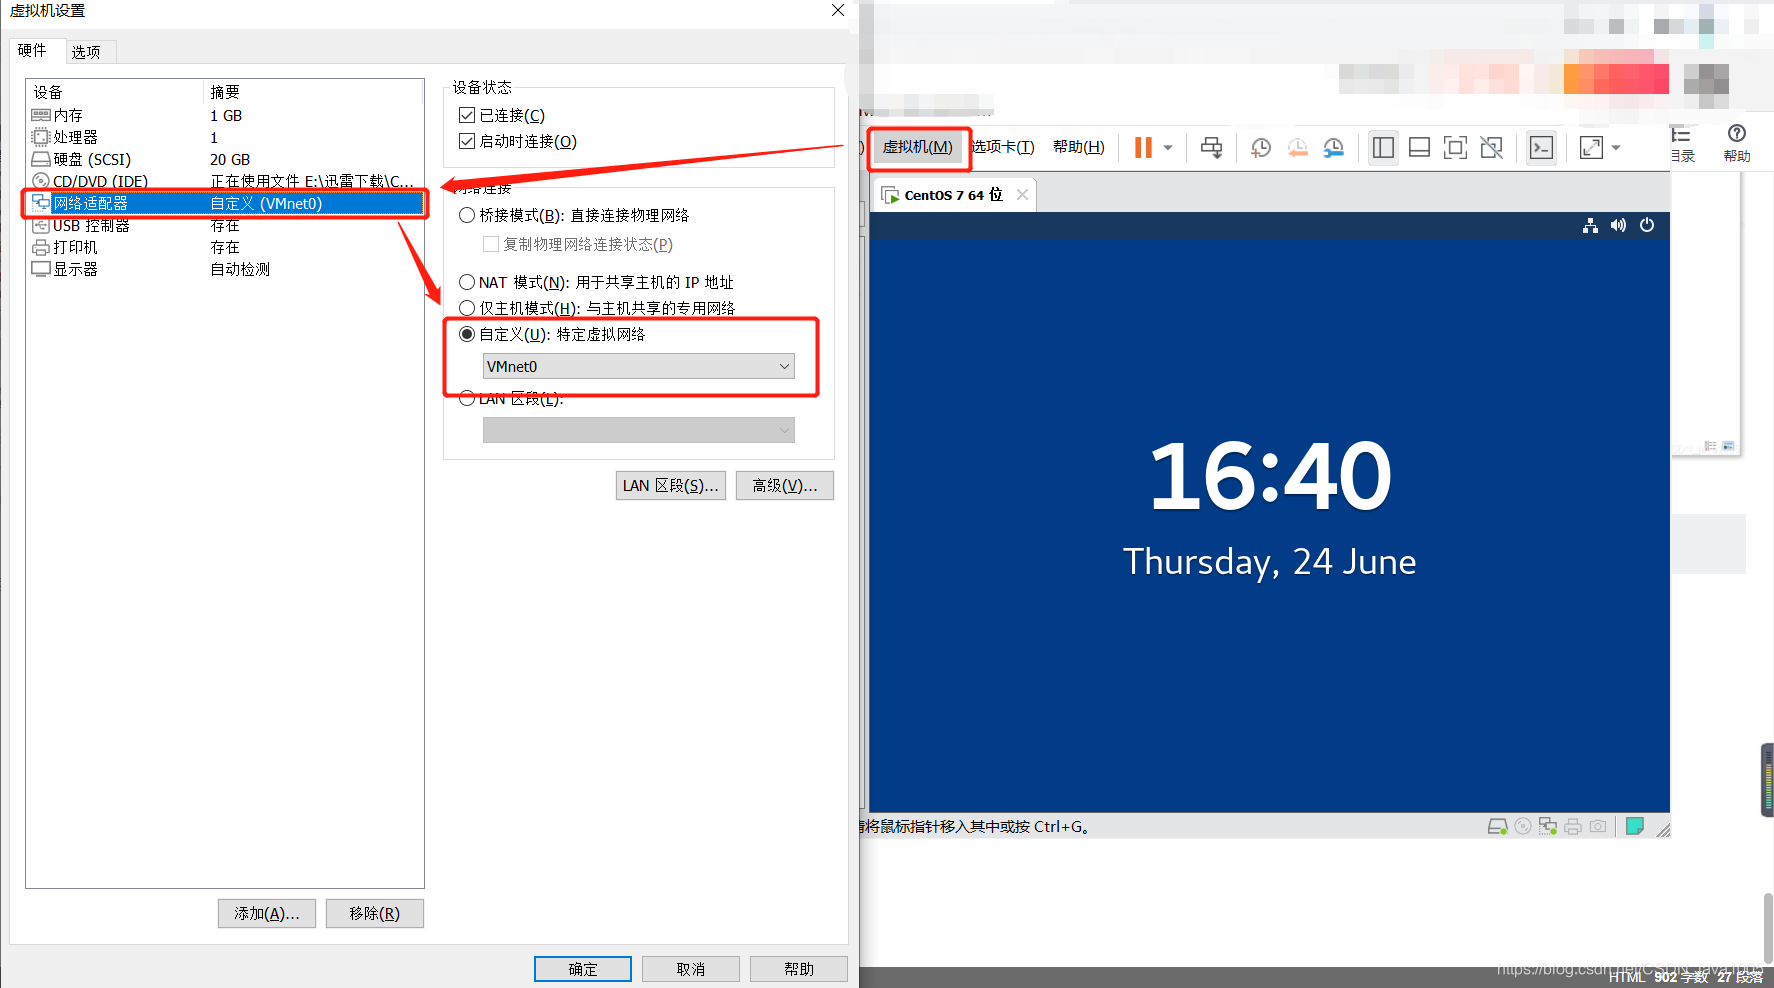Click the CentOS power icon
This screenshot has height=988, width=1774.
1647,226
